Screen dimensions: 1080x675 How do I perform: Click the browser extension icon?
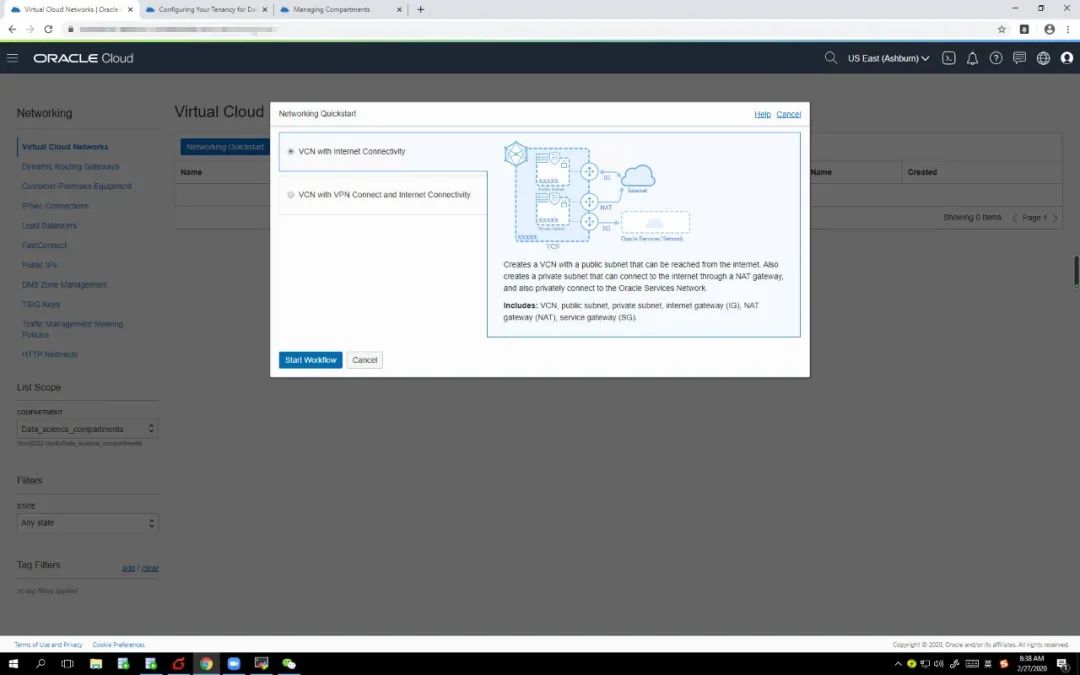click(1024, 29)
